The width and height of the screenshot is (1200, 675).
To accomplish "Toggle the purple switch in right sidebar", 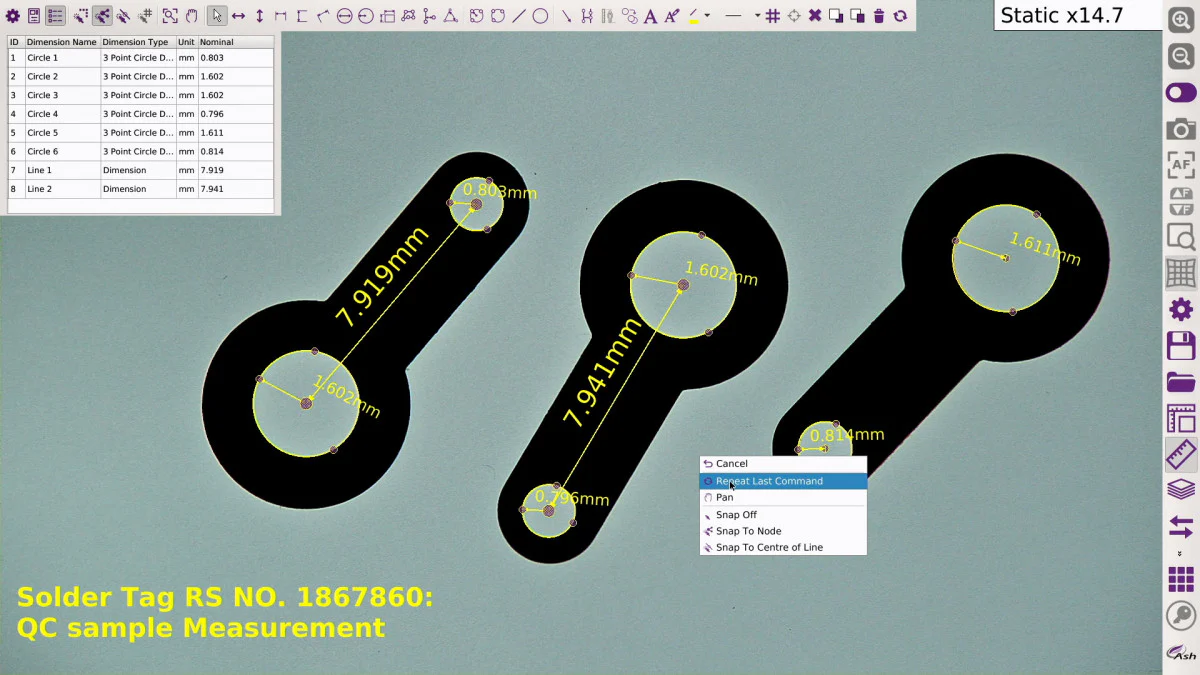I will [1181, 93].
